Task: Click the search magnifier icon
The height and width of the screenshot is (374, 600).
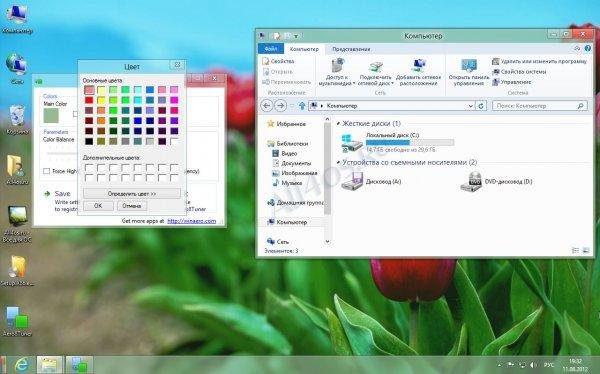Action: 581,106
